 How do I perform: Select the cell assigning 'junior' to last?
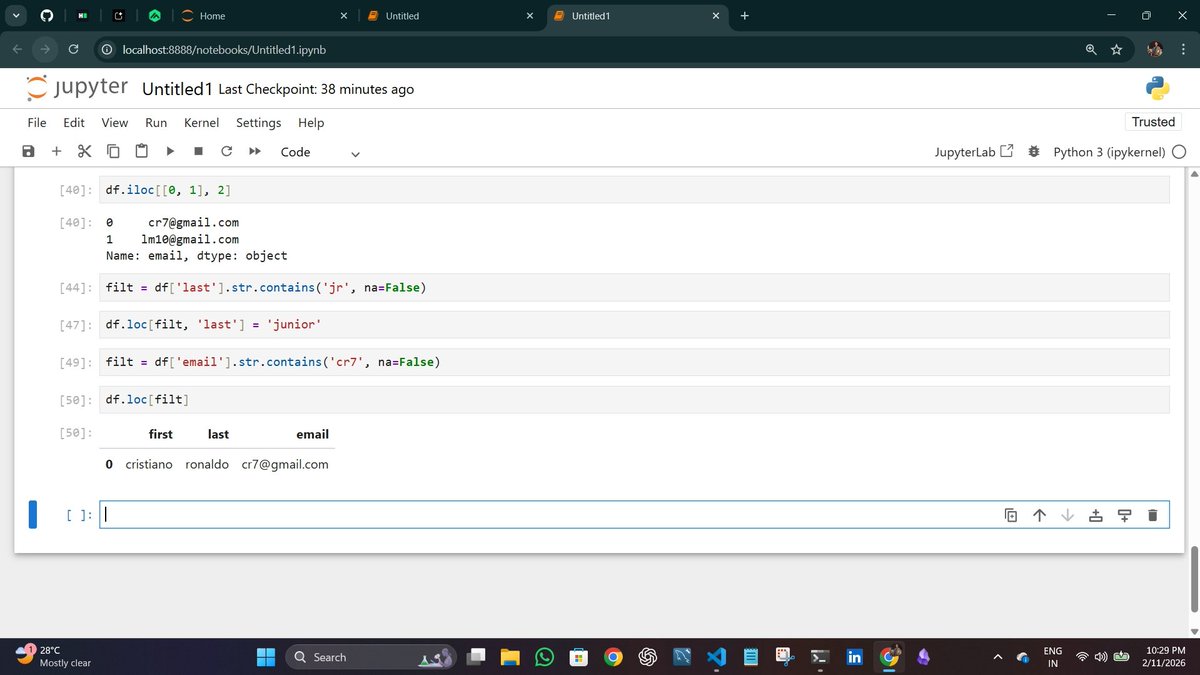click(634, 325)
